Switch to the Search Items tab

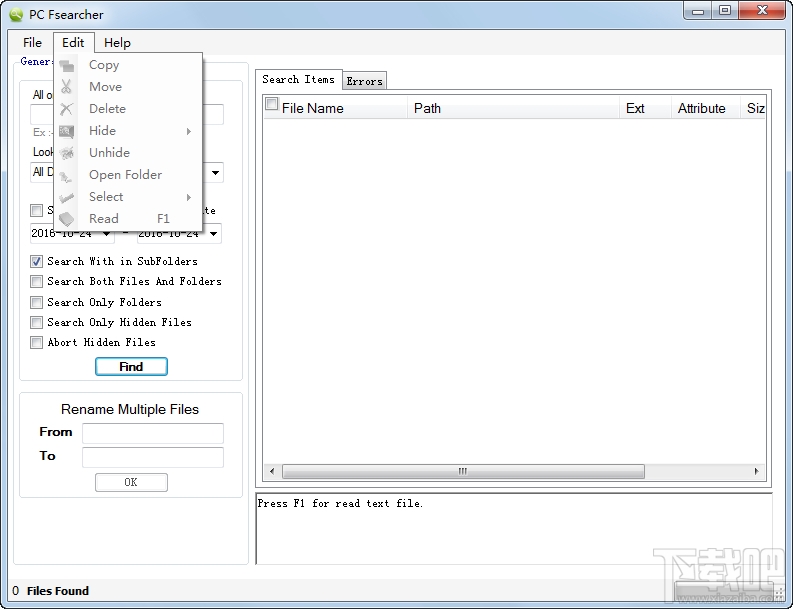click(298, 79)
